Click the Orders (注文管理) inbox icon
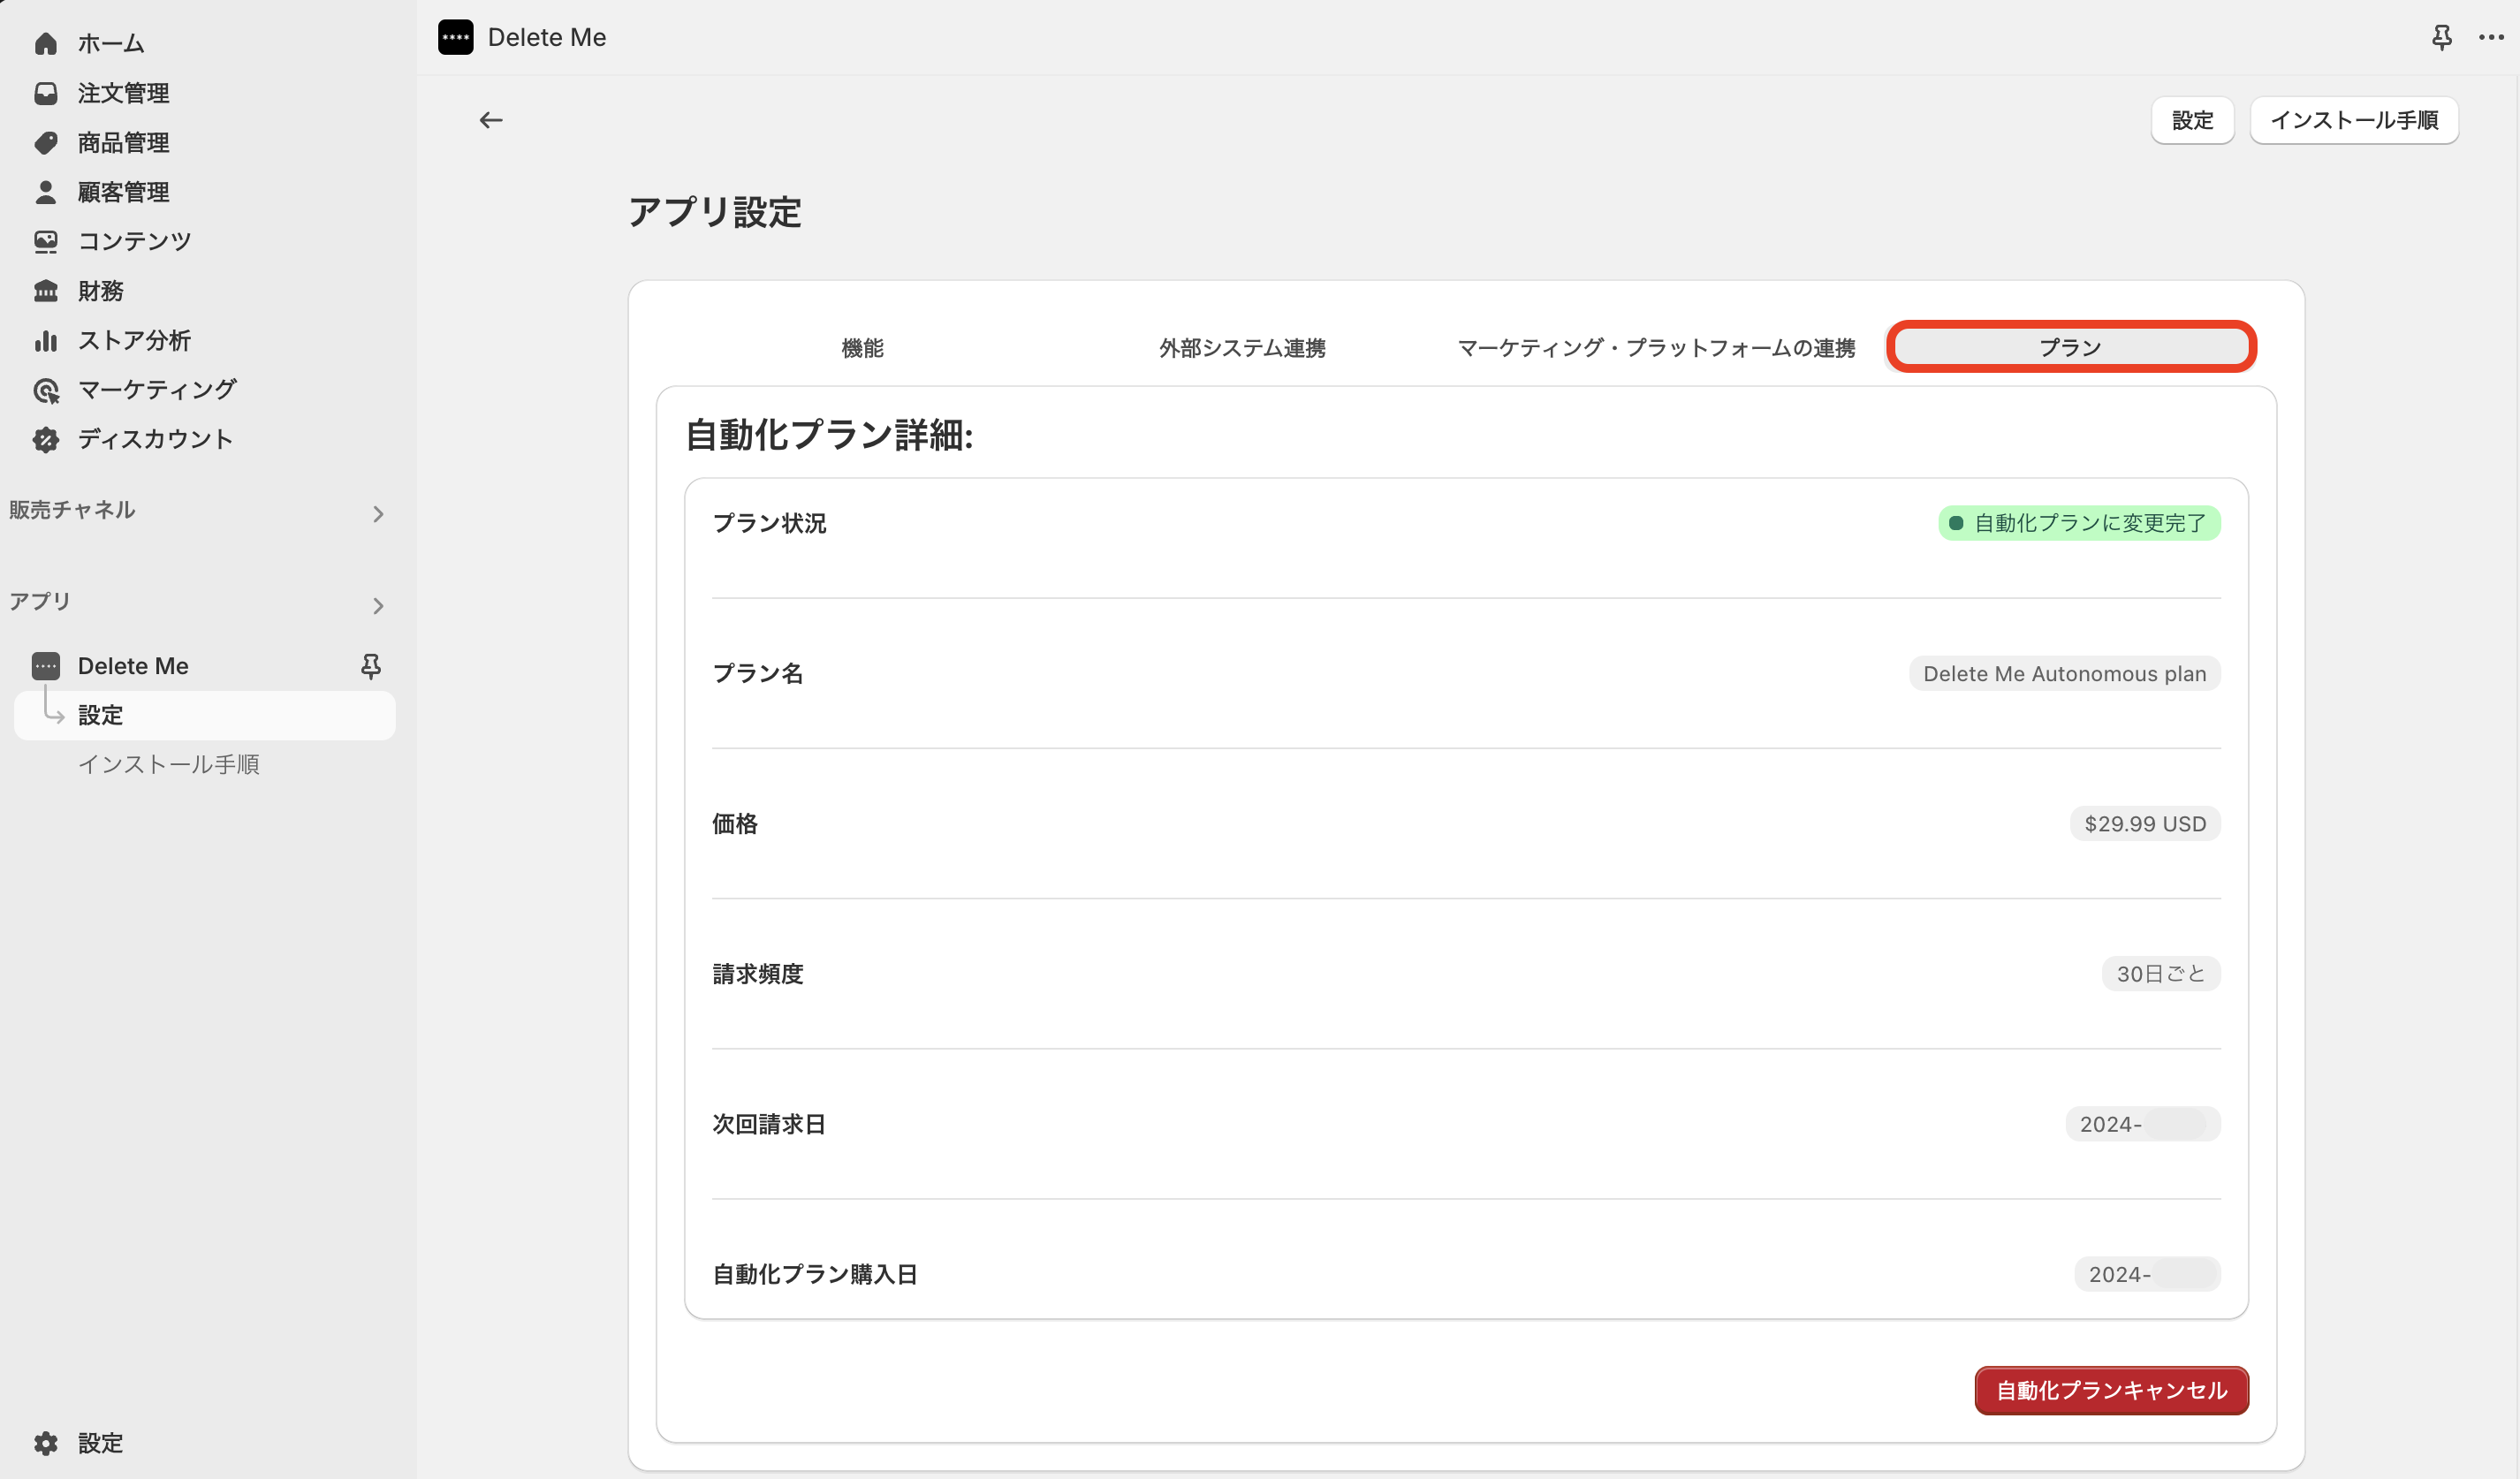Image resolution: width=2520 pixels, height=1479 pixels. click(x=46, y=93)
